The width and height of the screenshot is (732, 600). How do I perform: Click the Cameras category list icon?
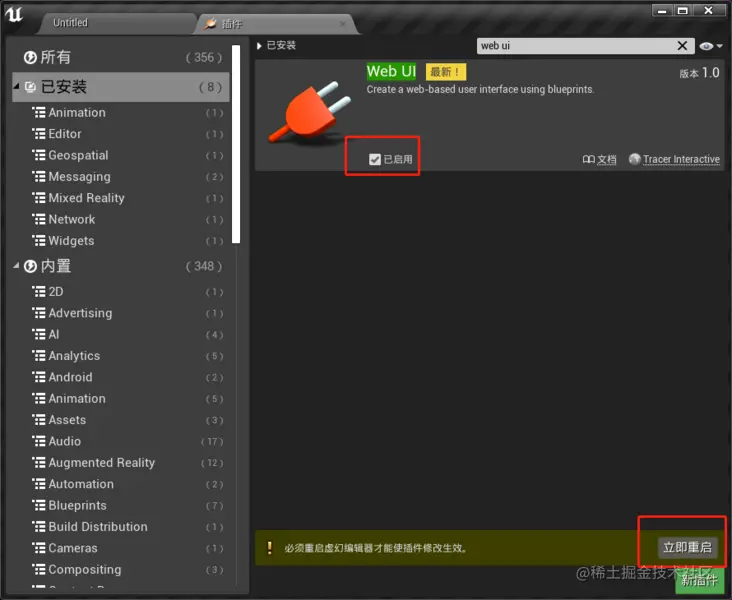(39, 548)
